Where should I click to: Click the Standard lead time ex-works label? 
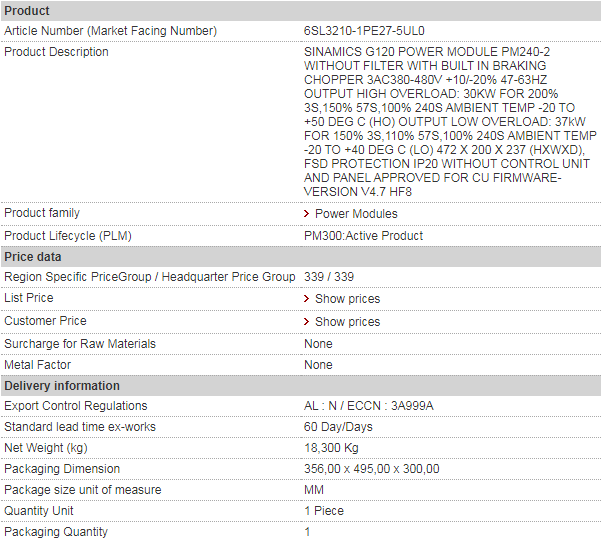pos(80,427)
